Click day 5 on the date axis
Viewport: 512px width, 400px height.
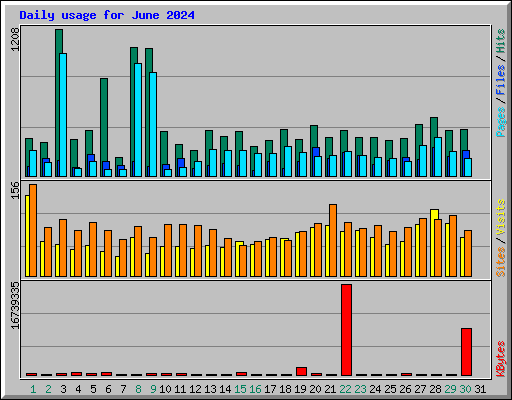point(93,389)
